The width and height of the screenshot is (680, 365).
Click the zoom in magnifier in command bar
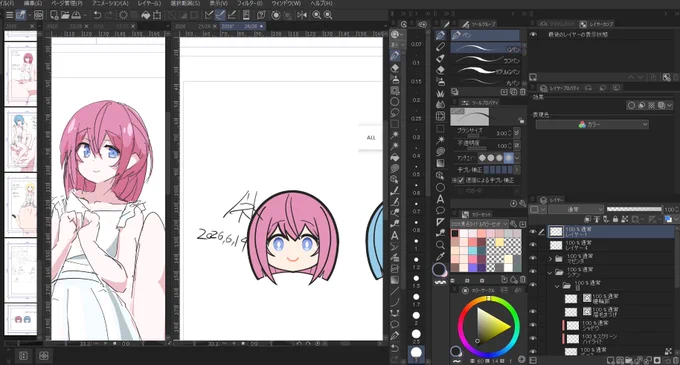coord(317,15)
